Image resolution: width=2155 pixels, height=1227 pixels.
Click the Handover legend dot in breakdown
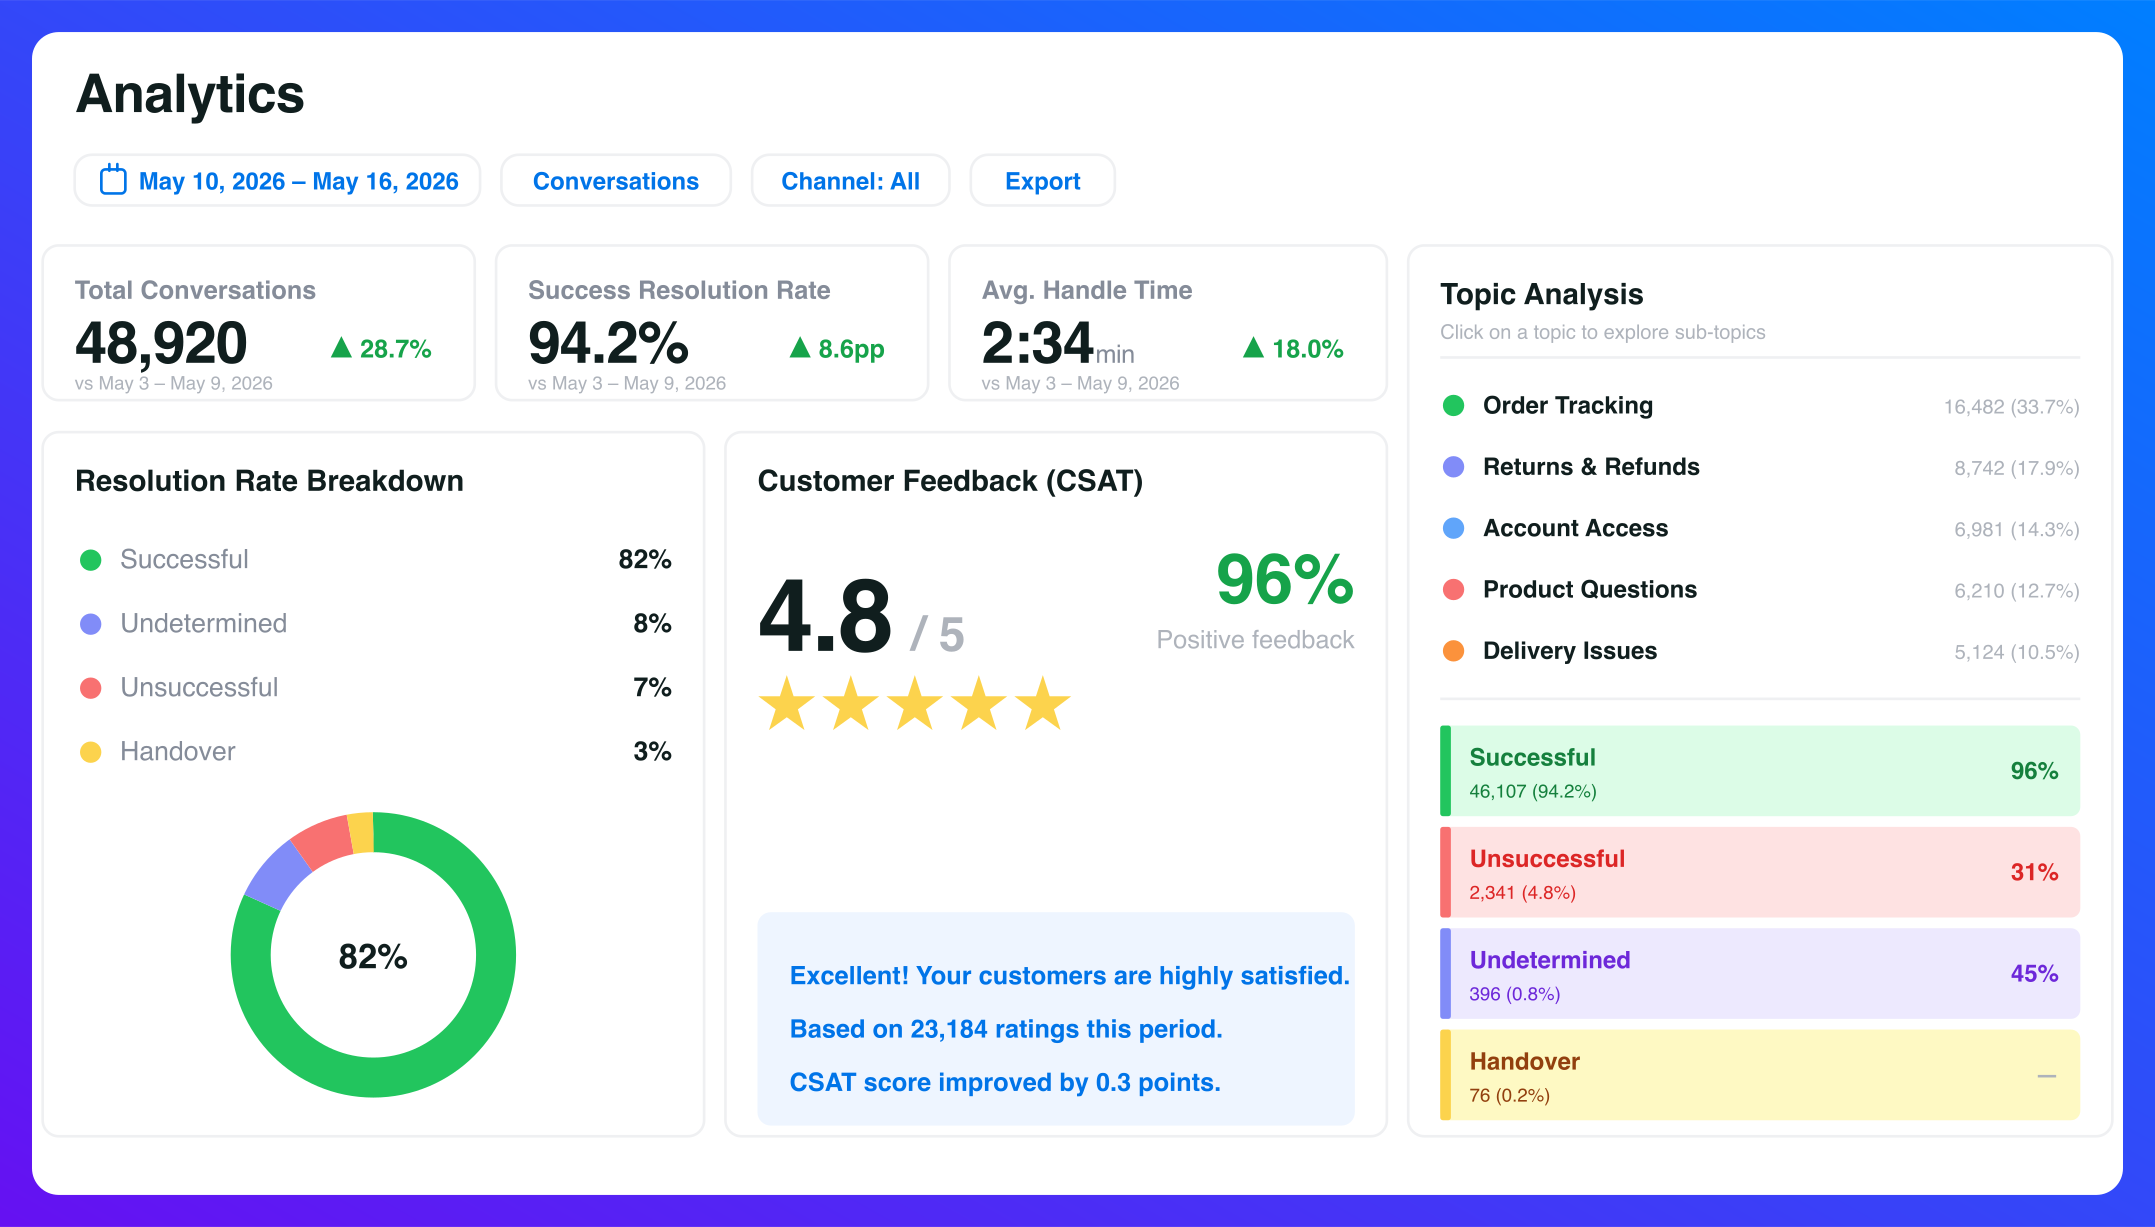click(91, 752)
